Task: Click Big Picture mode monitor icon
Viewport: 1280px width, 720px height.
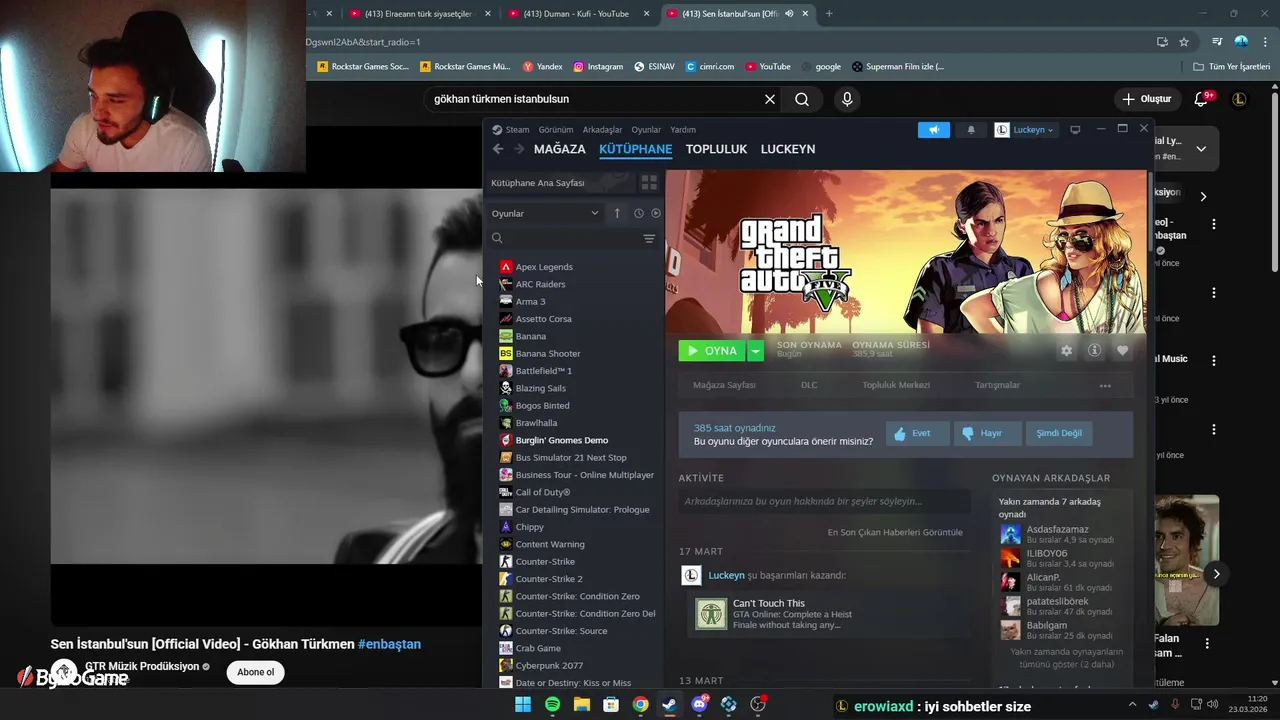Action: [x=1075, y=130]
